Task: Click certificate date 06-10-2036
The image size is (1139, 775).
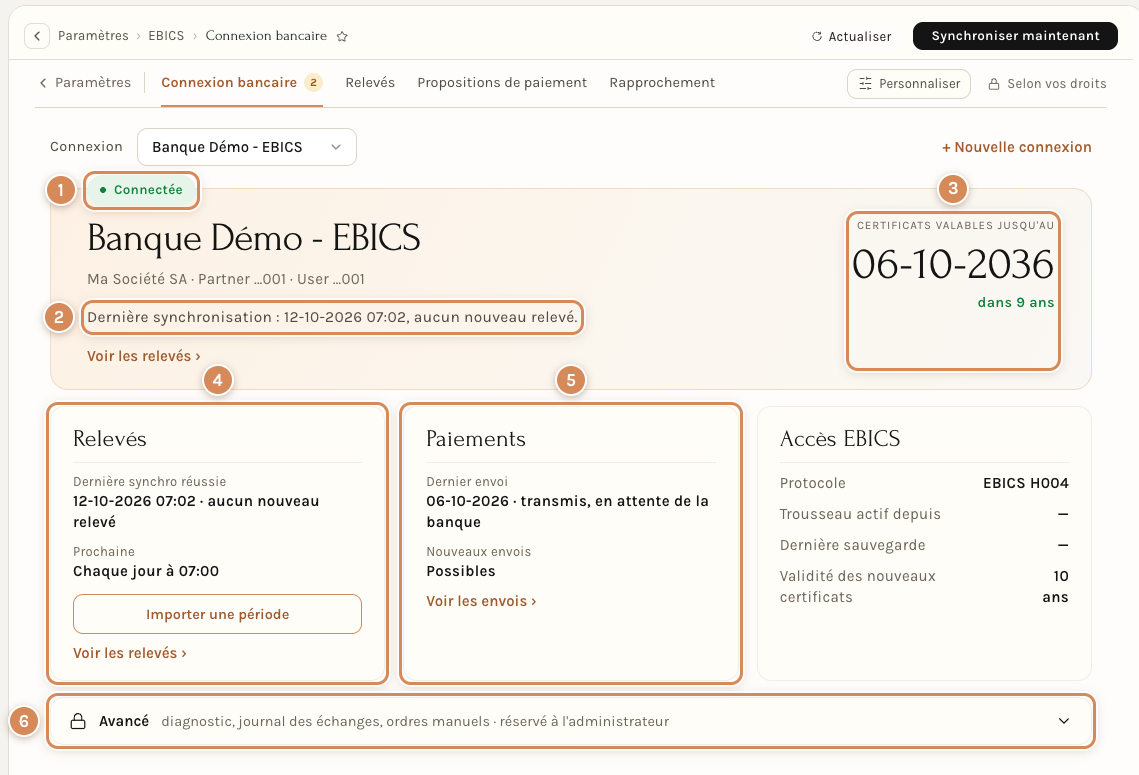Action: 952,264
